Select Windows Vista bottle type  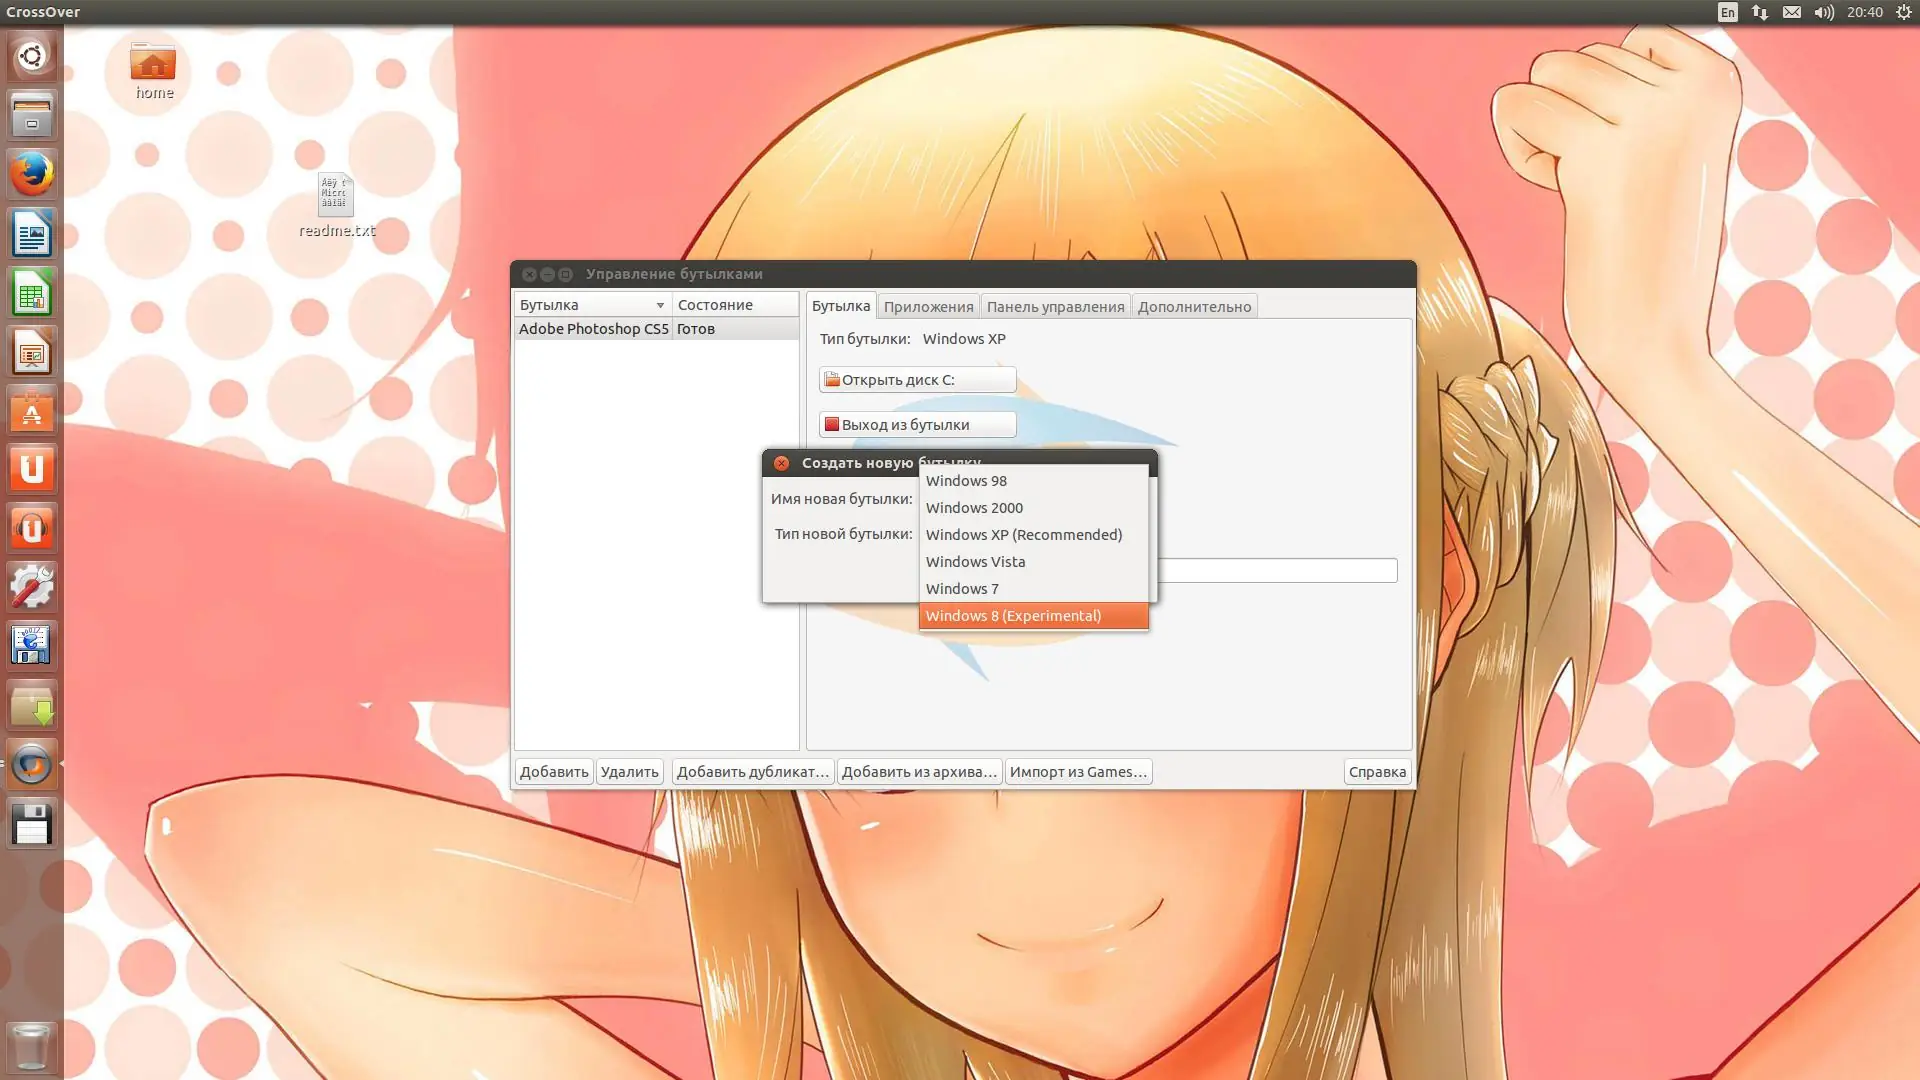coord(1033,562)
